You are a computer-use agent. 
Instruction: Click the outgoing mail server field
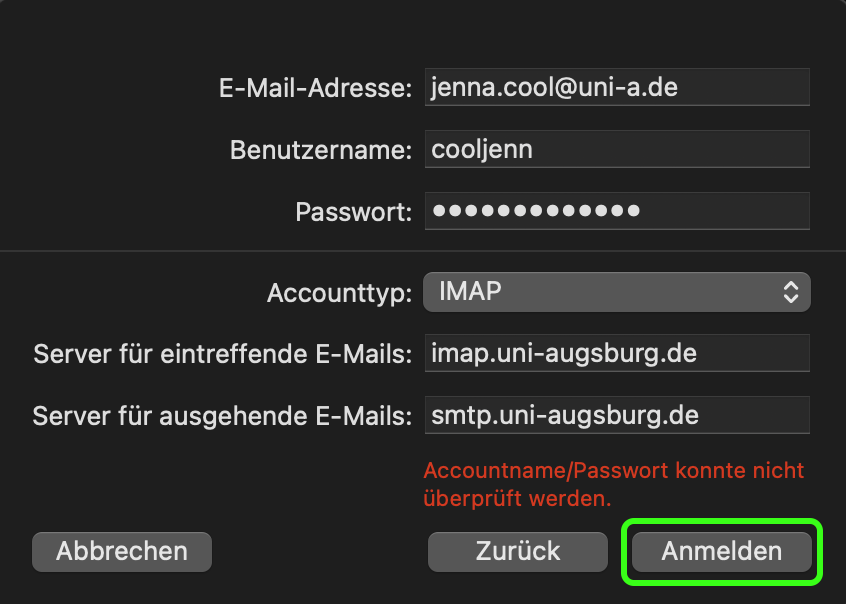[616, 413]
